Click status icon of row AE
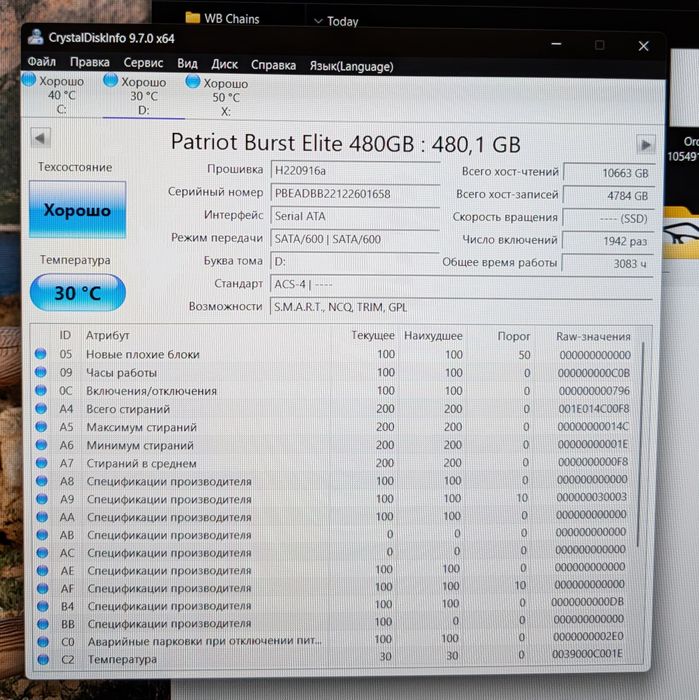Image resolution: width=699 pixels, height=700 pixels. tap(42, 570)
